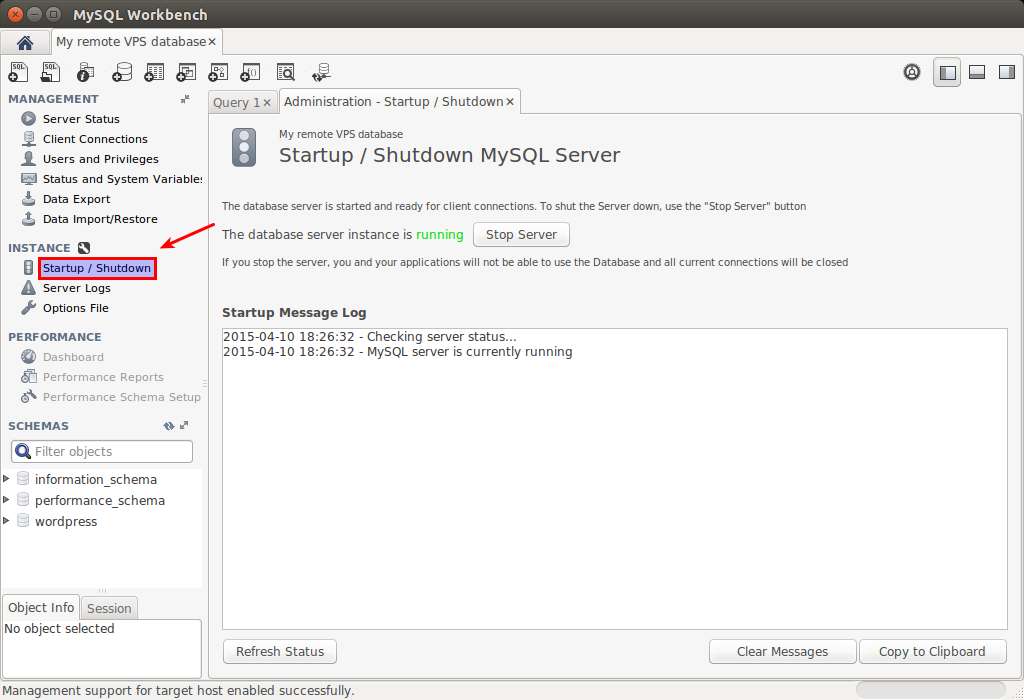Close the Query 1 tab
Viewport: 1024px width, 700px height.
[267, 103]
